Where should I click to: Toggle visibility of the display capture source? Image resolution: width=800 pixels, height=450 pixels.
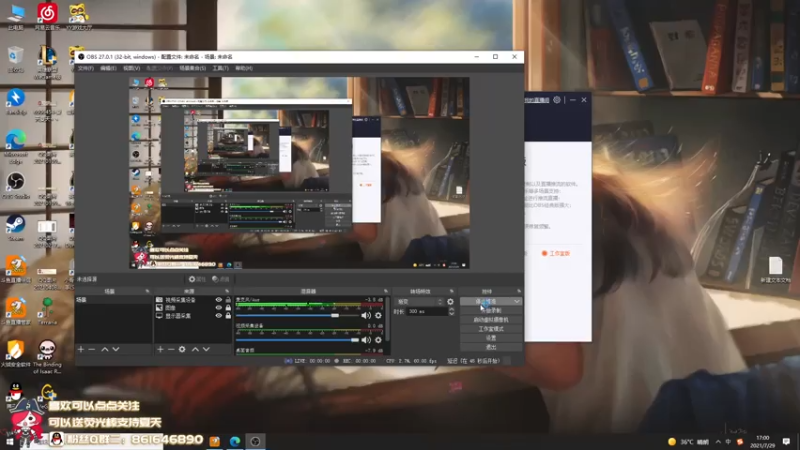(219, 316)
